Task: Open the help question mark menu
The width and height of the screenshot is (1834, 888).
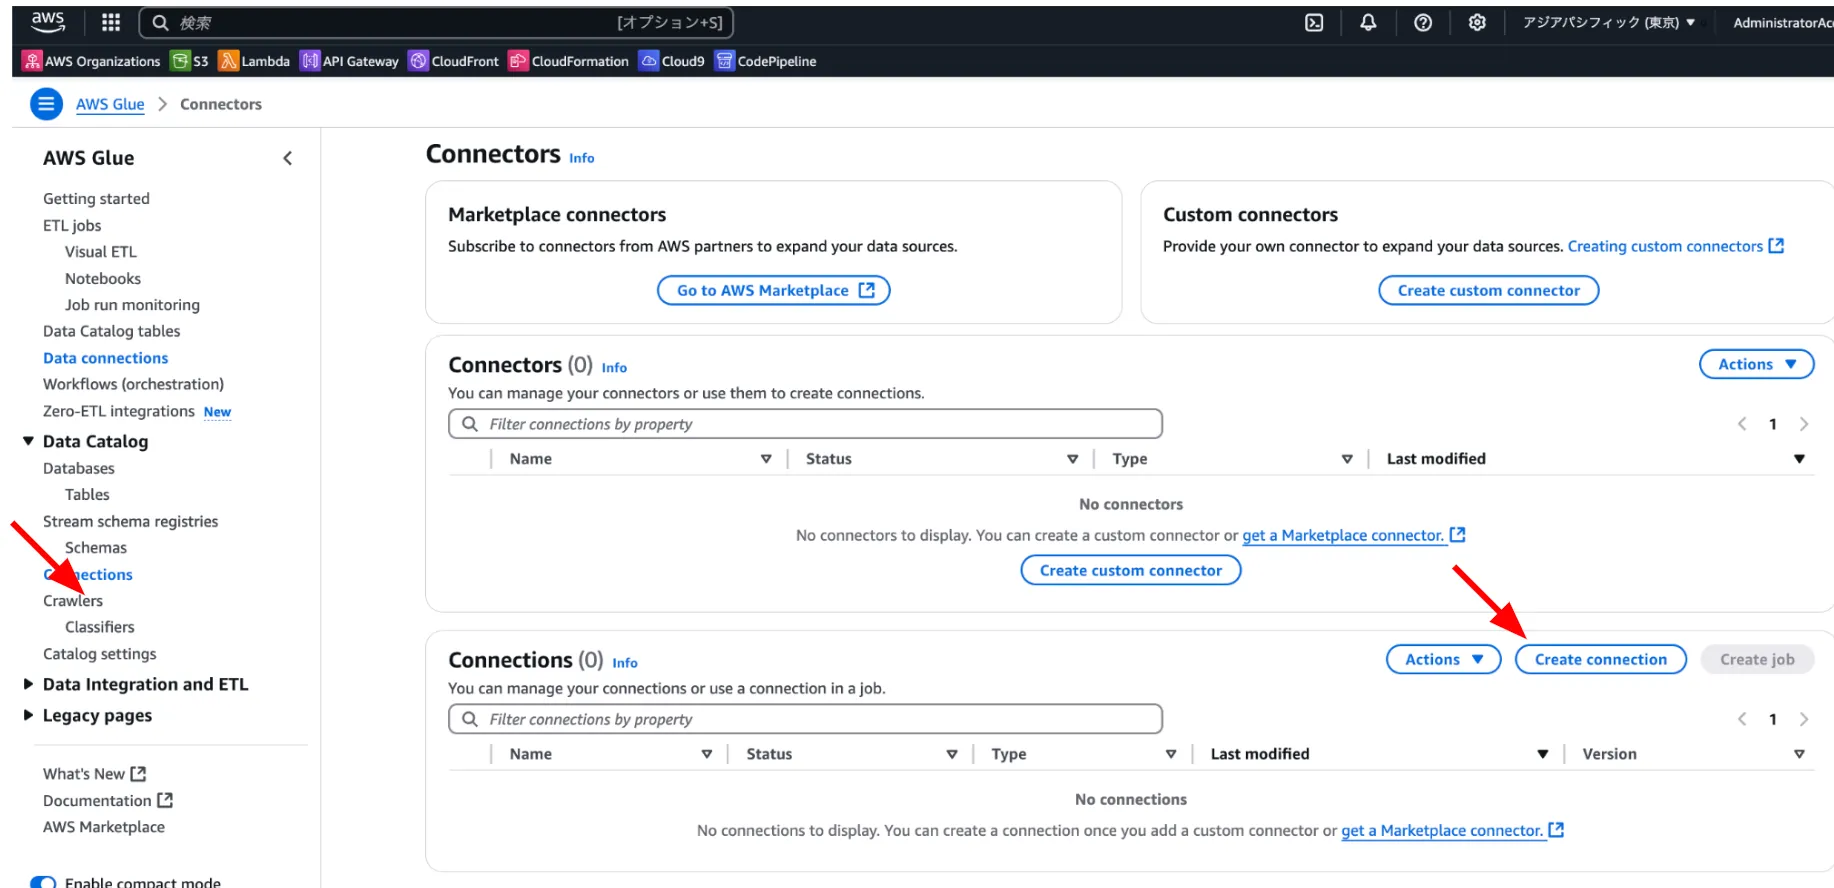Action: point(1422,22)
